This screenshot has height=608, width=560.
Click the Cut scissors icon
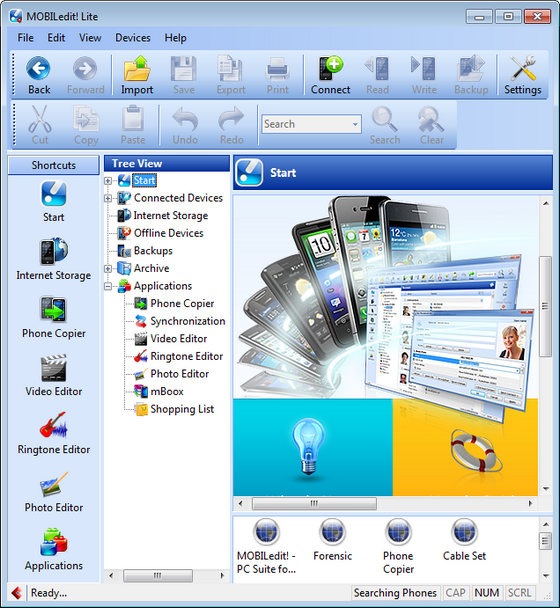[40, 119]
